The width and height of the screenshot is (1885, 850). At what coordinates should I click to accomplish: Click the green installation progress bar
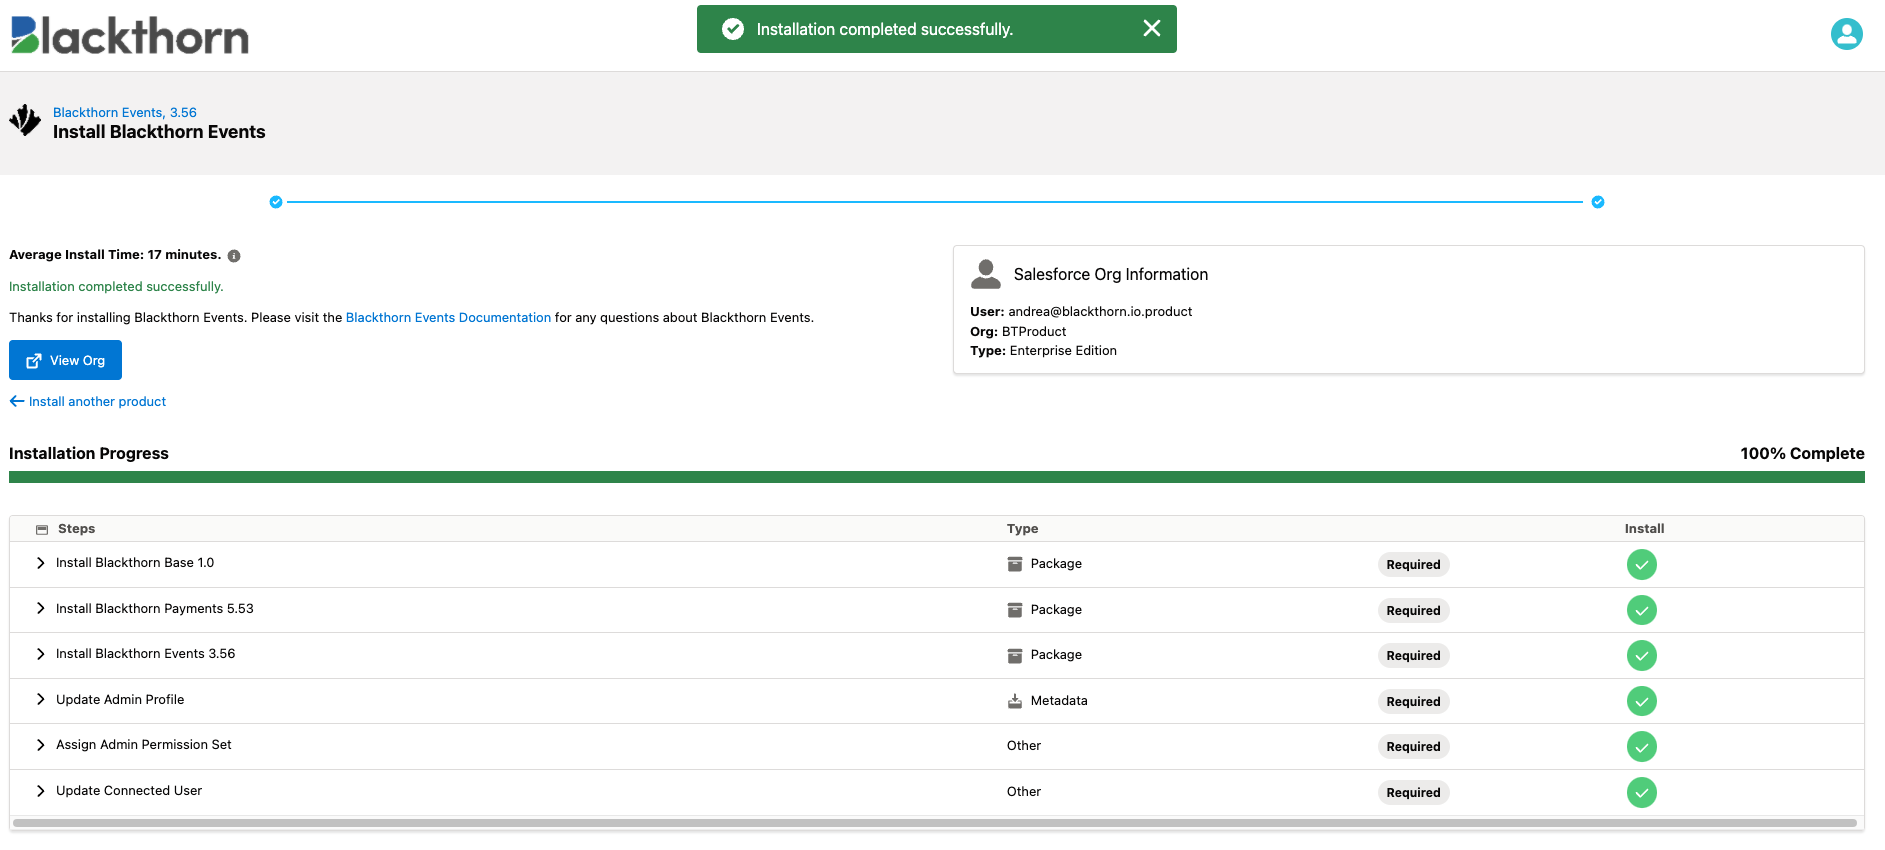(936, 477)
